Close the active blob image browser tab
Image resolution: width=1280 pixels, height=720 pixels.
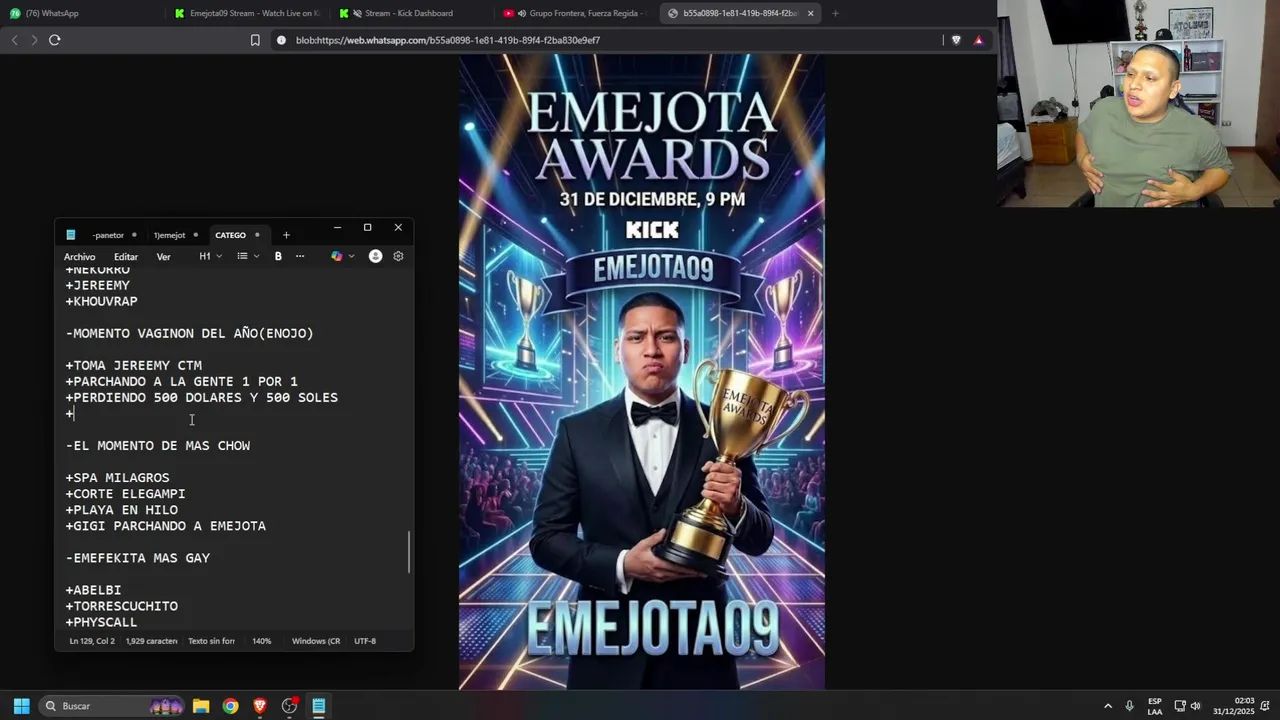[x=811, y=13]
